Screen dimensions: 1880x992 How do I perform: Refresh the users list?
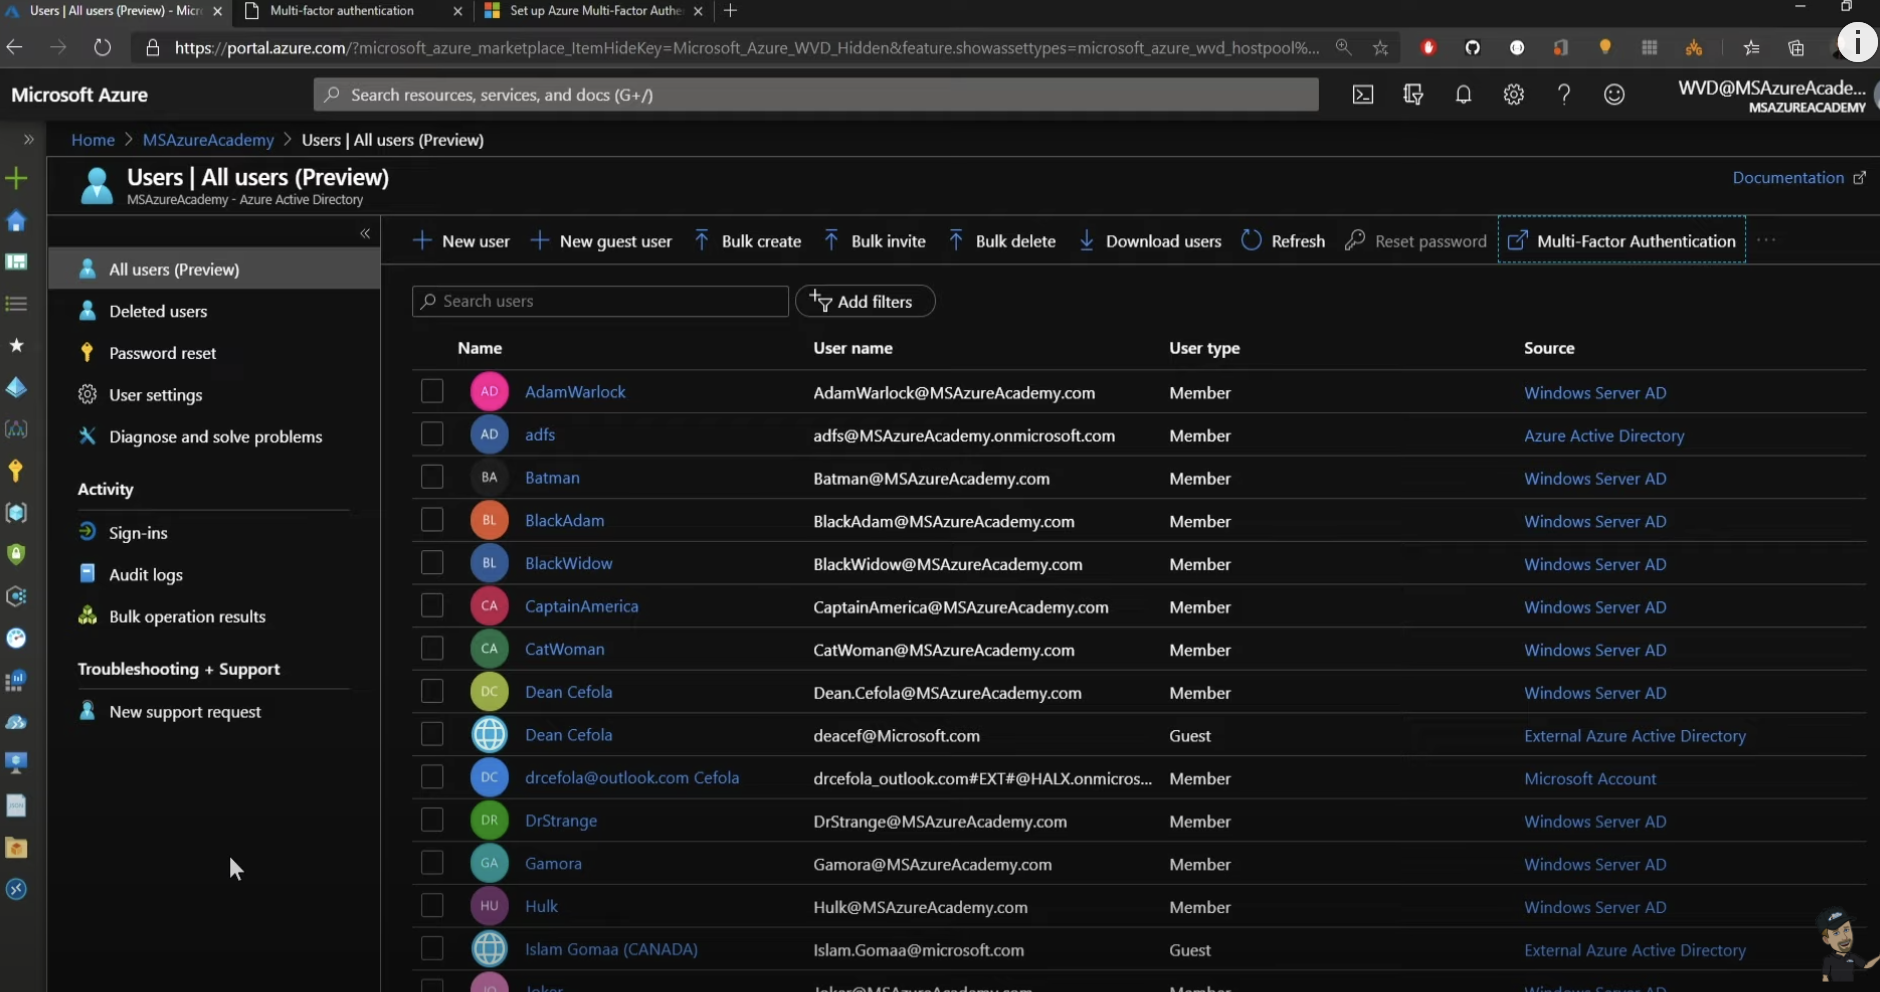1283,241
